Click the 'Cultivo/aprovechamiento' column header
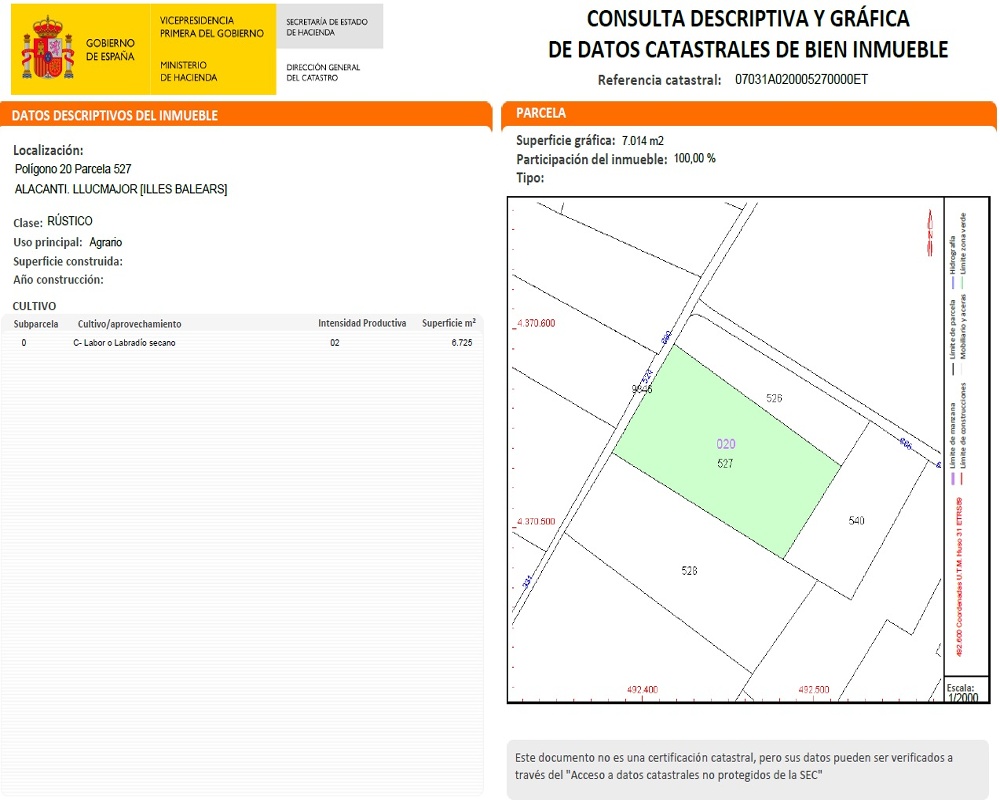The width and height of the screenshot is (1000, 800). [x=129, y=324]
